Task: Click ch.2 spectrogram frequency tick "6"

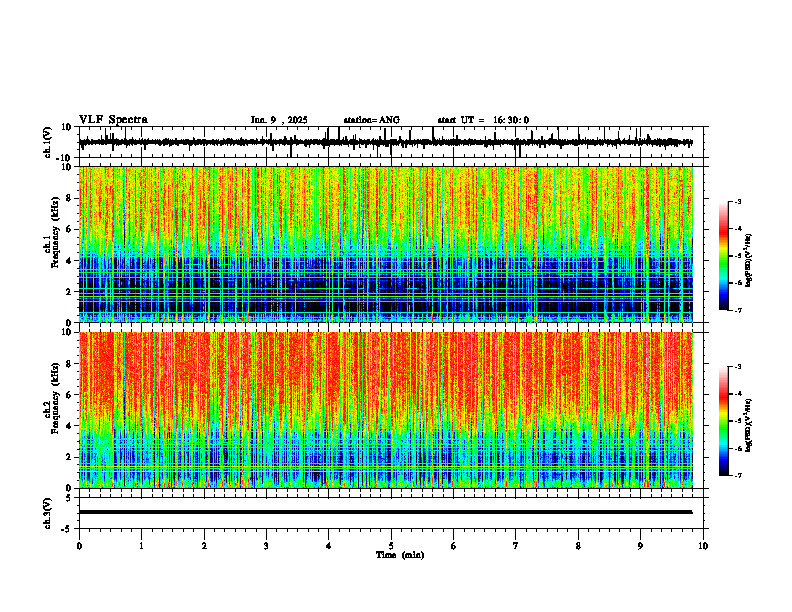Action: click(x=69, y=395)
